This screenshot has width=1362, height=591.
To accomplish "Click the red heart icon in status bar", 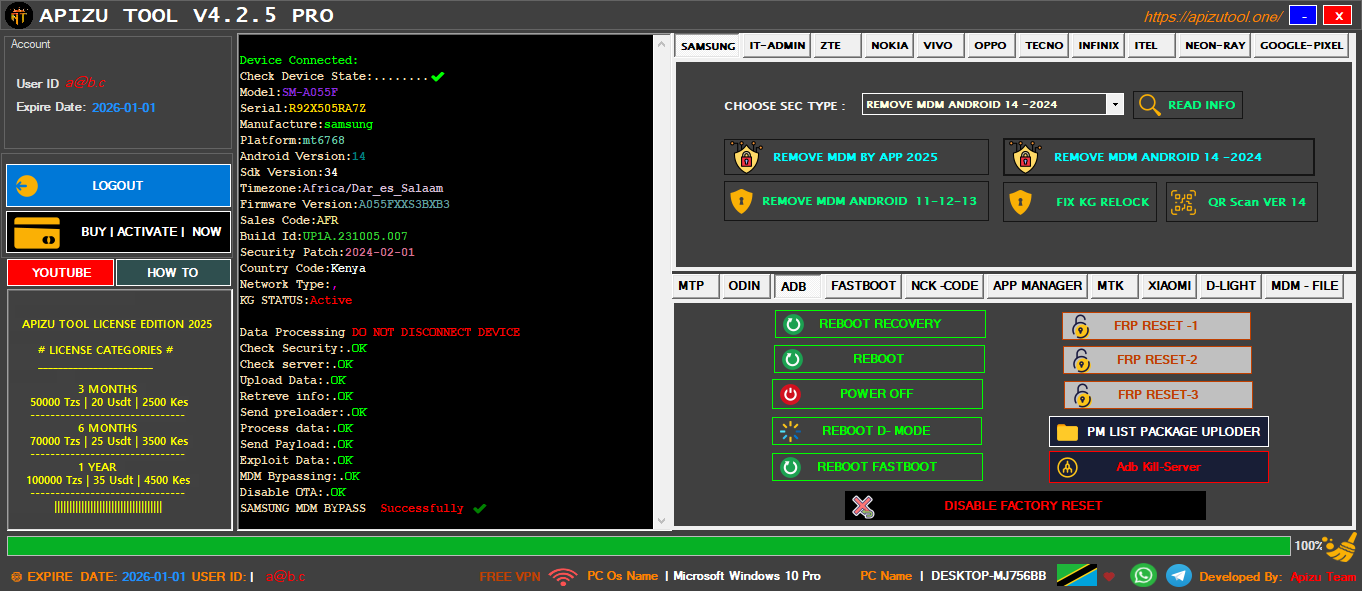I will point(1109,577).
